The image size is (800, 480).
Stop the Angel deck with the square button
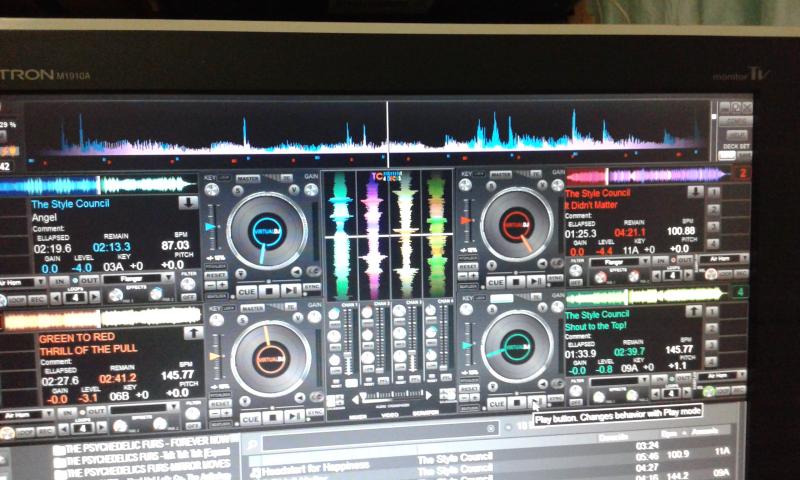pyautogui.click(x=269, y=291)
